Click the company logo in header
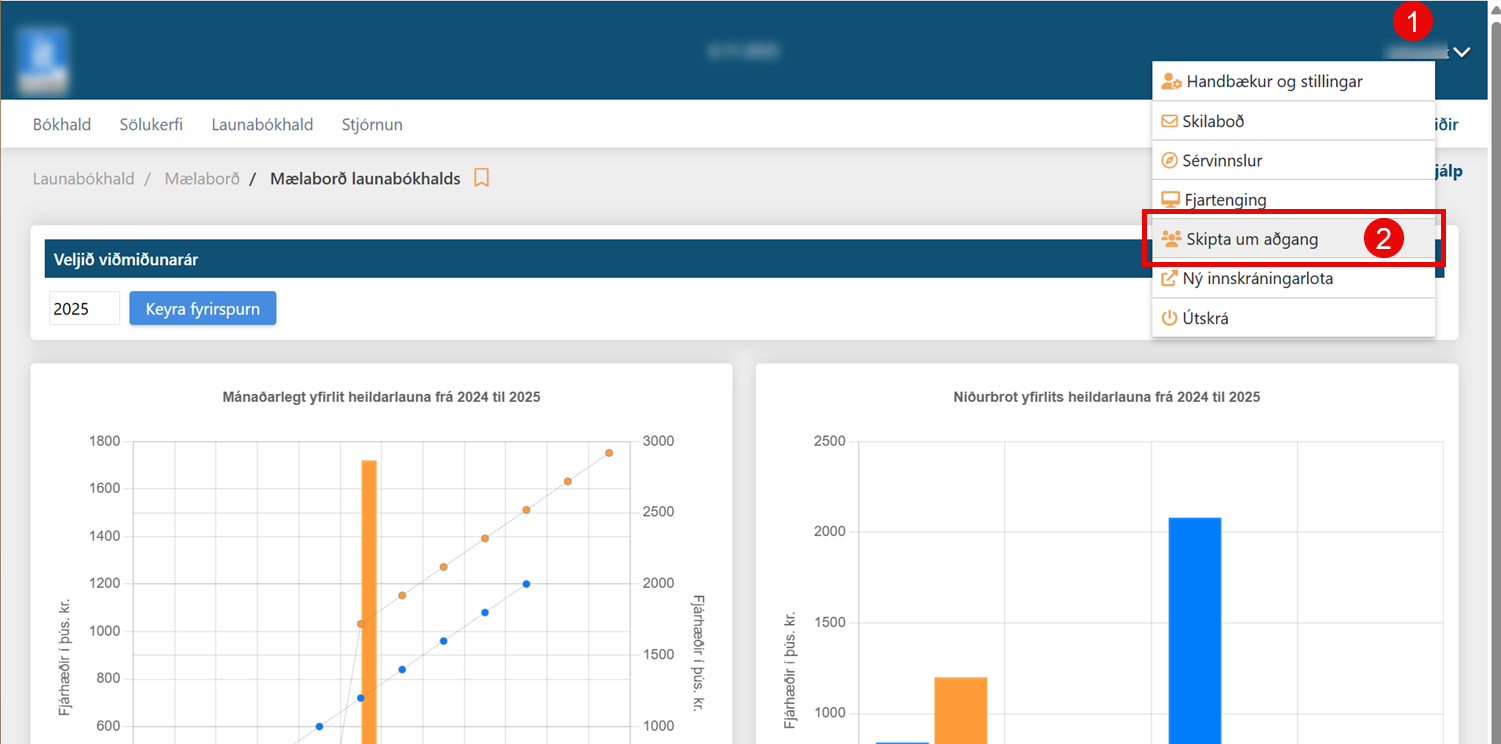 click(43, 59)
